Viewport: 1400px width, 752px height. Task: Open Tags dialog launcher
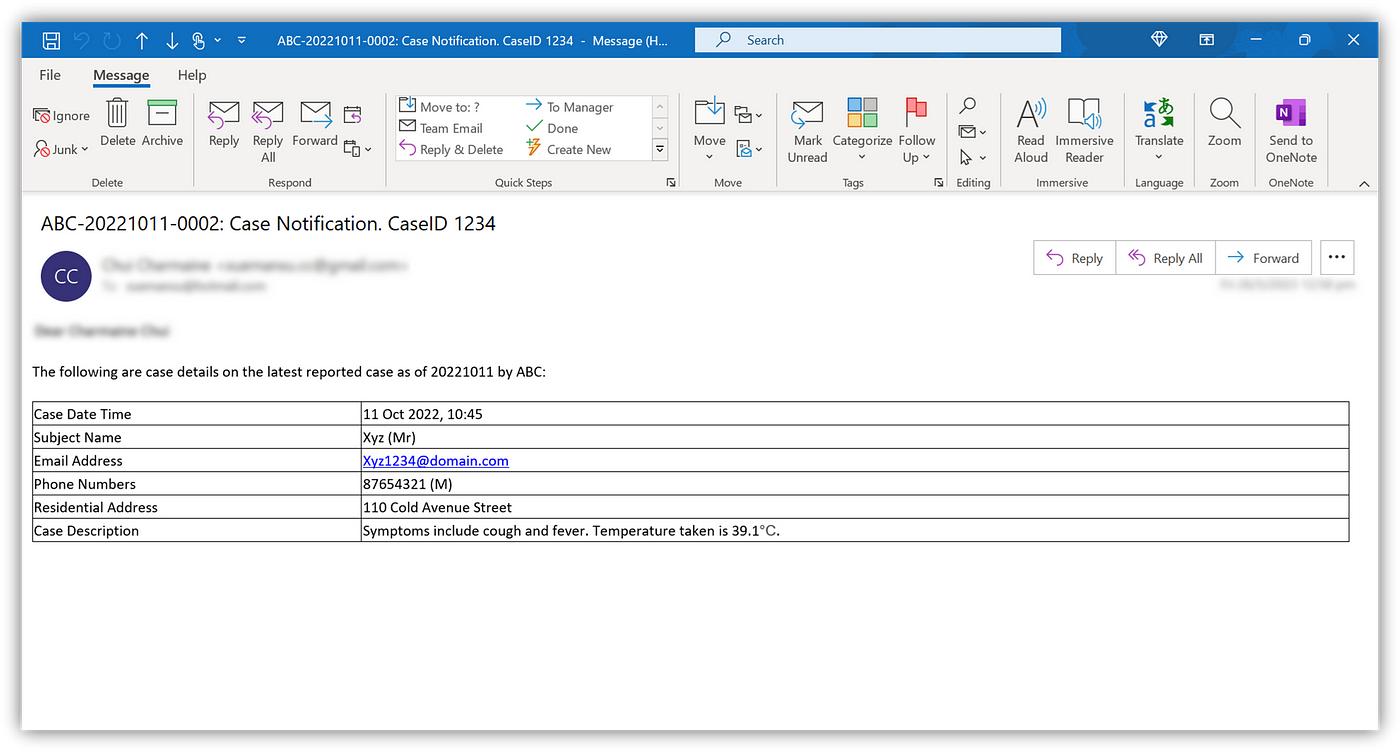pos(939,183)
